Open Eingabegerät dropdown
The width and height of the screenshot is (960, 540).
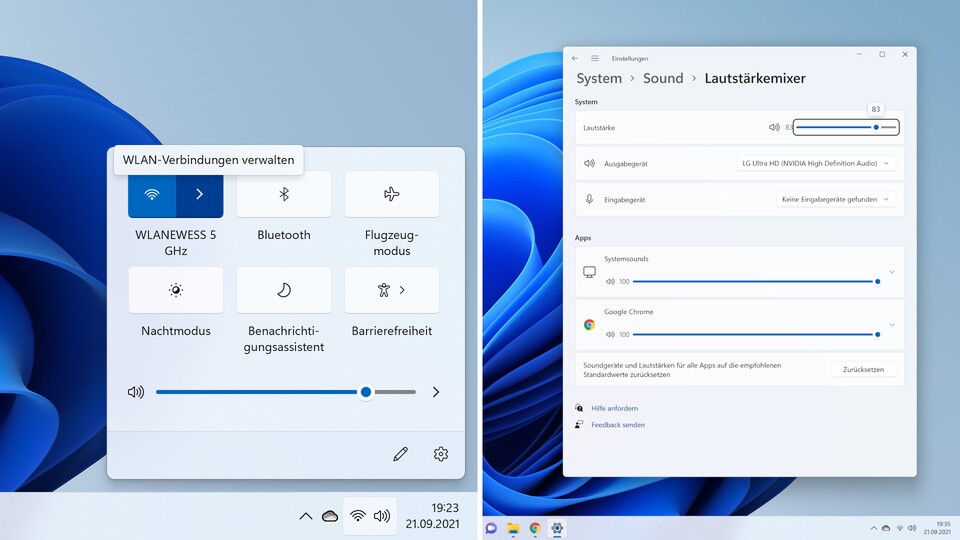836,200
